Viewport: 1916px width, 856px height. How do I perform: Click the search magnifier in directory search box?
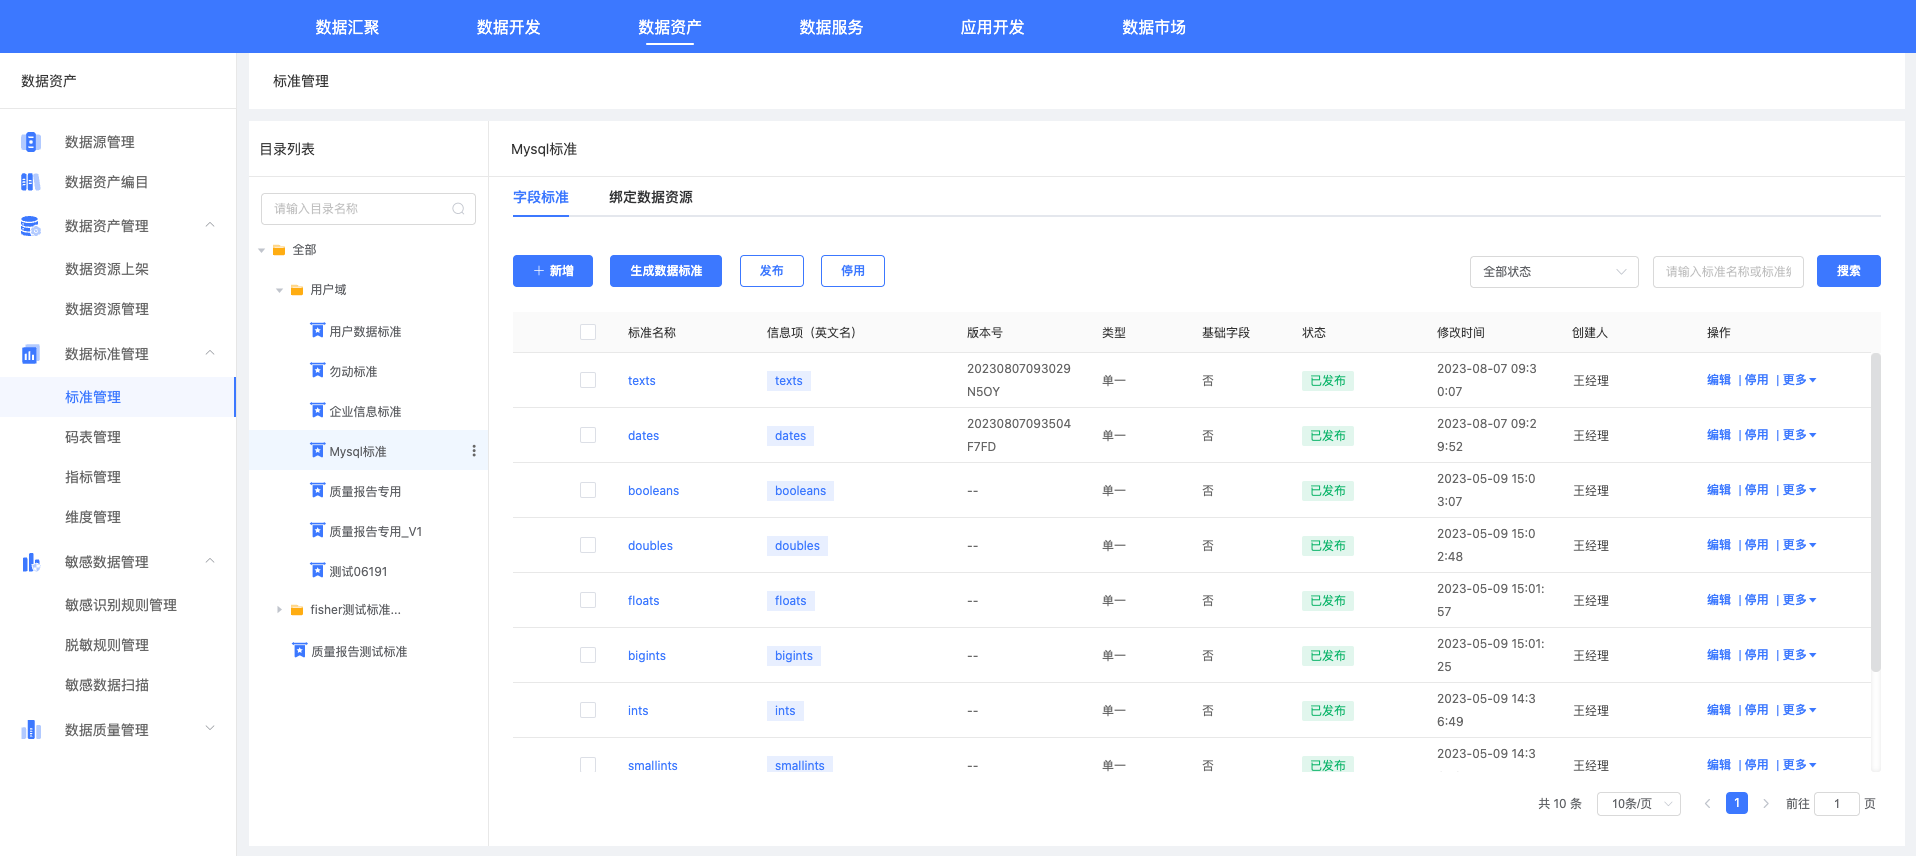click(x=458, y=209)
